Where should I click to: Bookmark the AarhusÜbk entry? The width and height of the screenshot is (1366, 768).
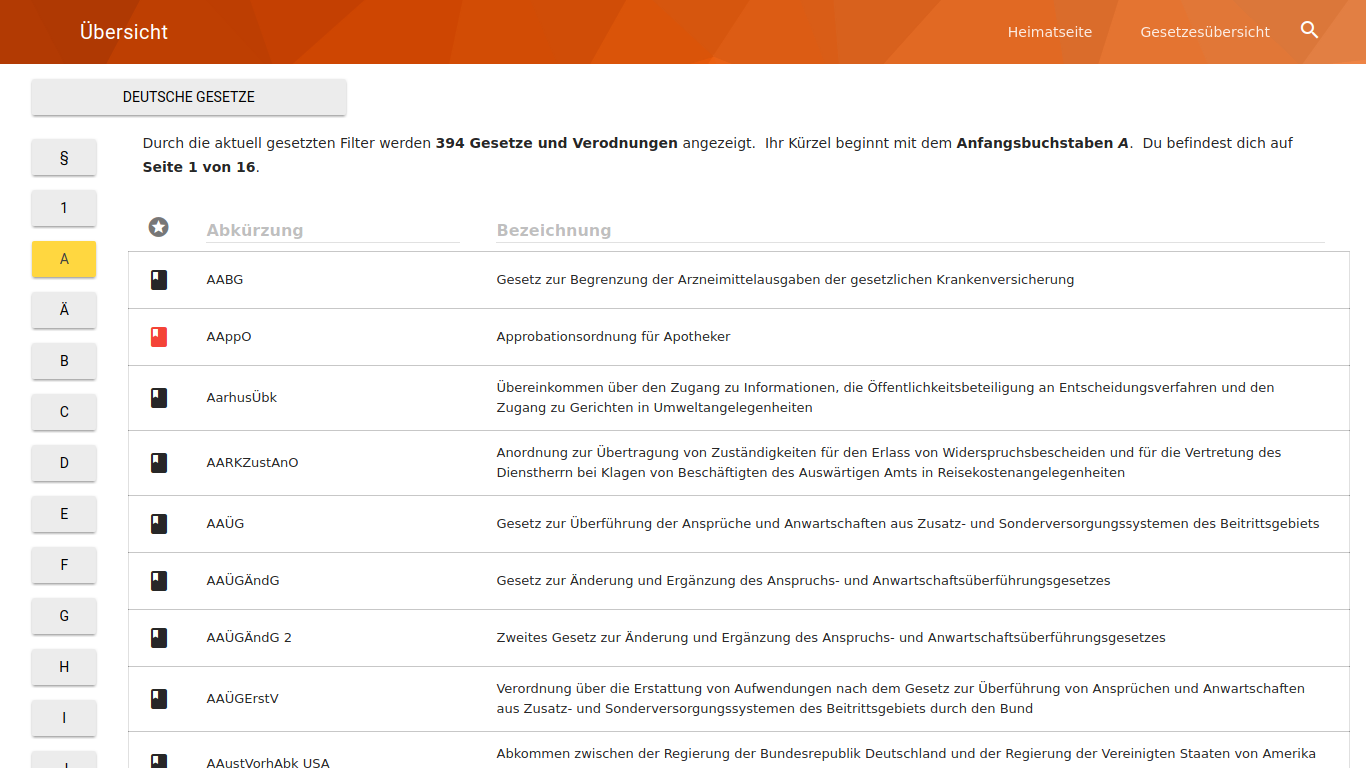158,398
